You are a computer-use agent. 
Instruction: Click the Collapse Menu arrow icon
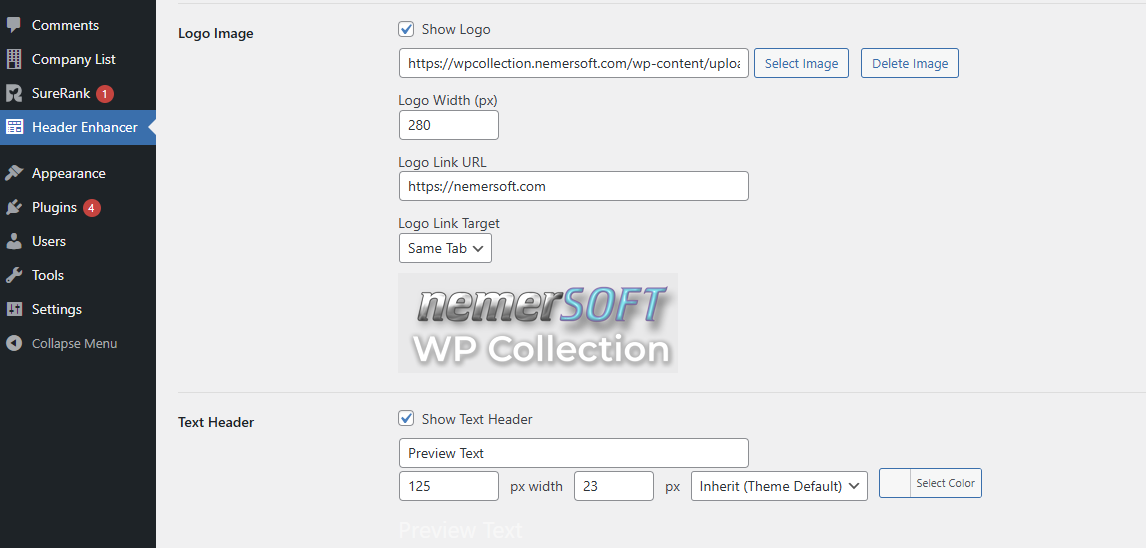click(x=14, y=343)
